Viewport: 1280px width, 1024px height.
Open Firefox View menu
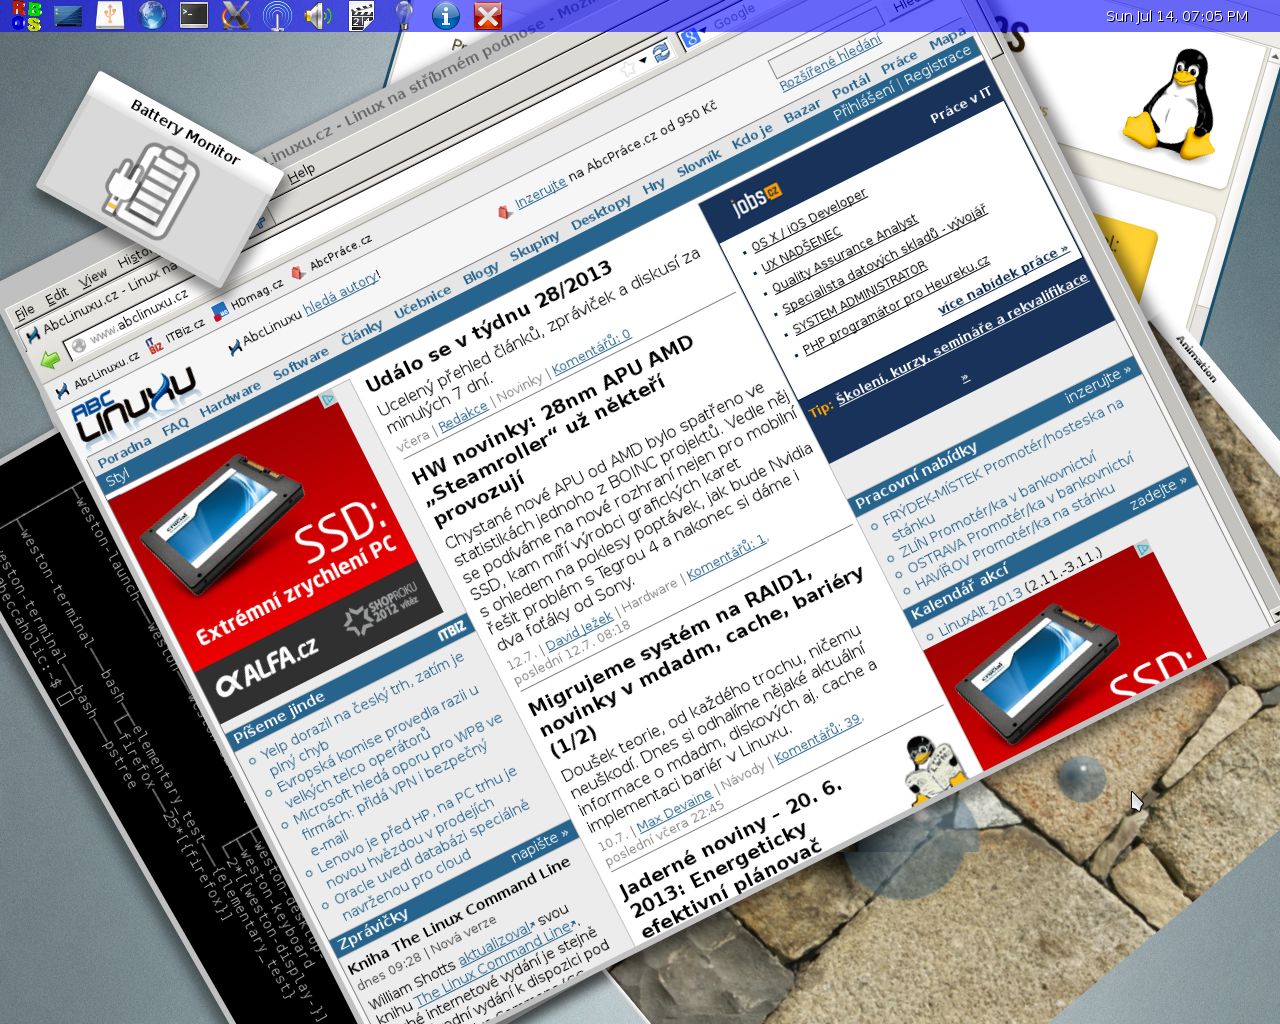[93, 276]
